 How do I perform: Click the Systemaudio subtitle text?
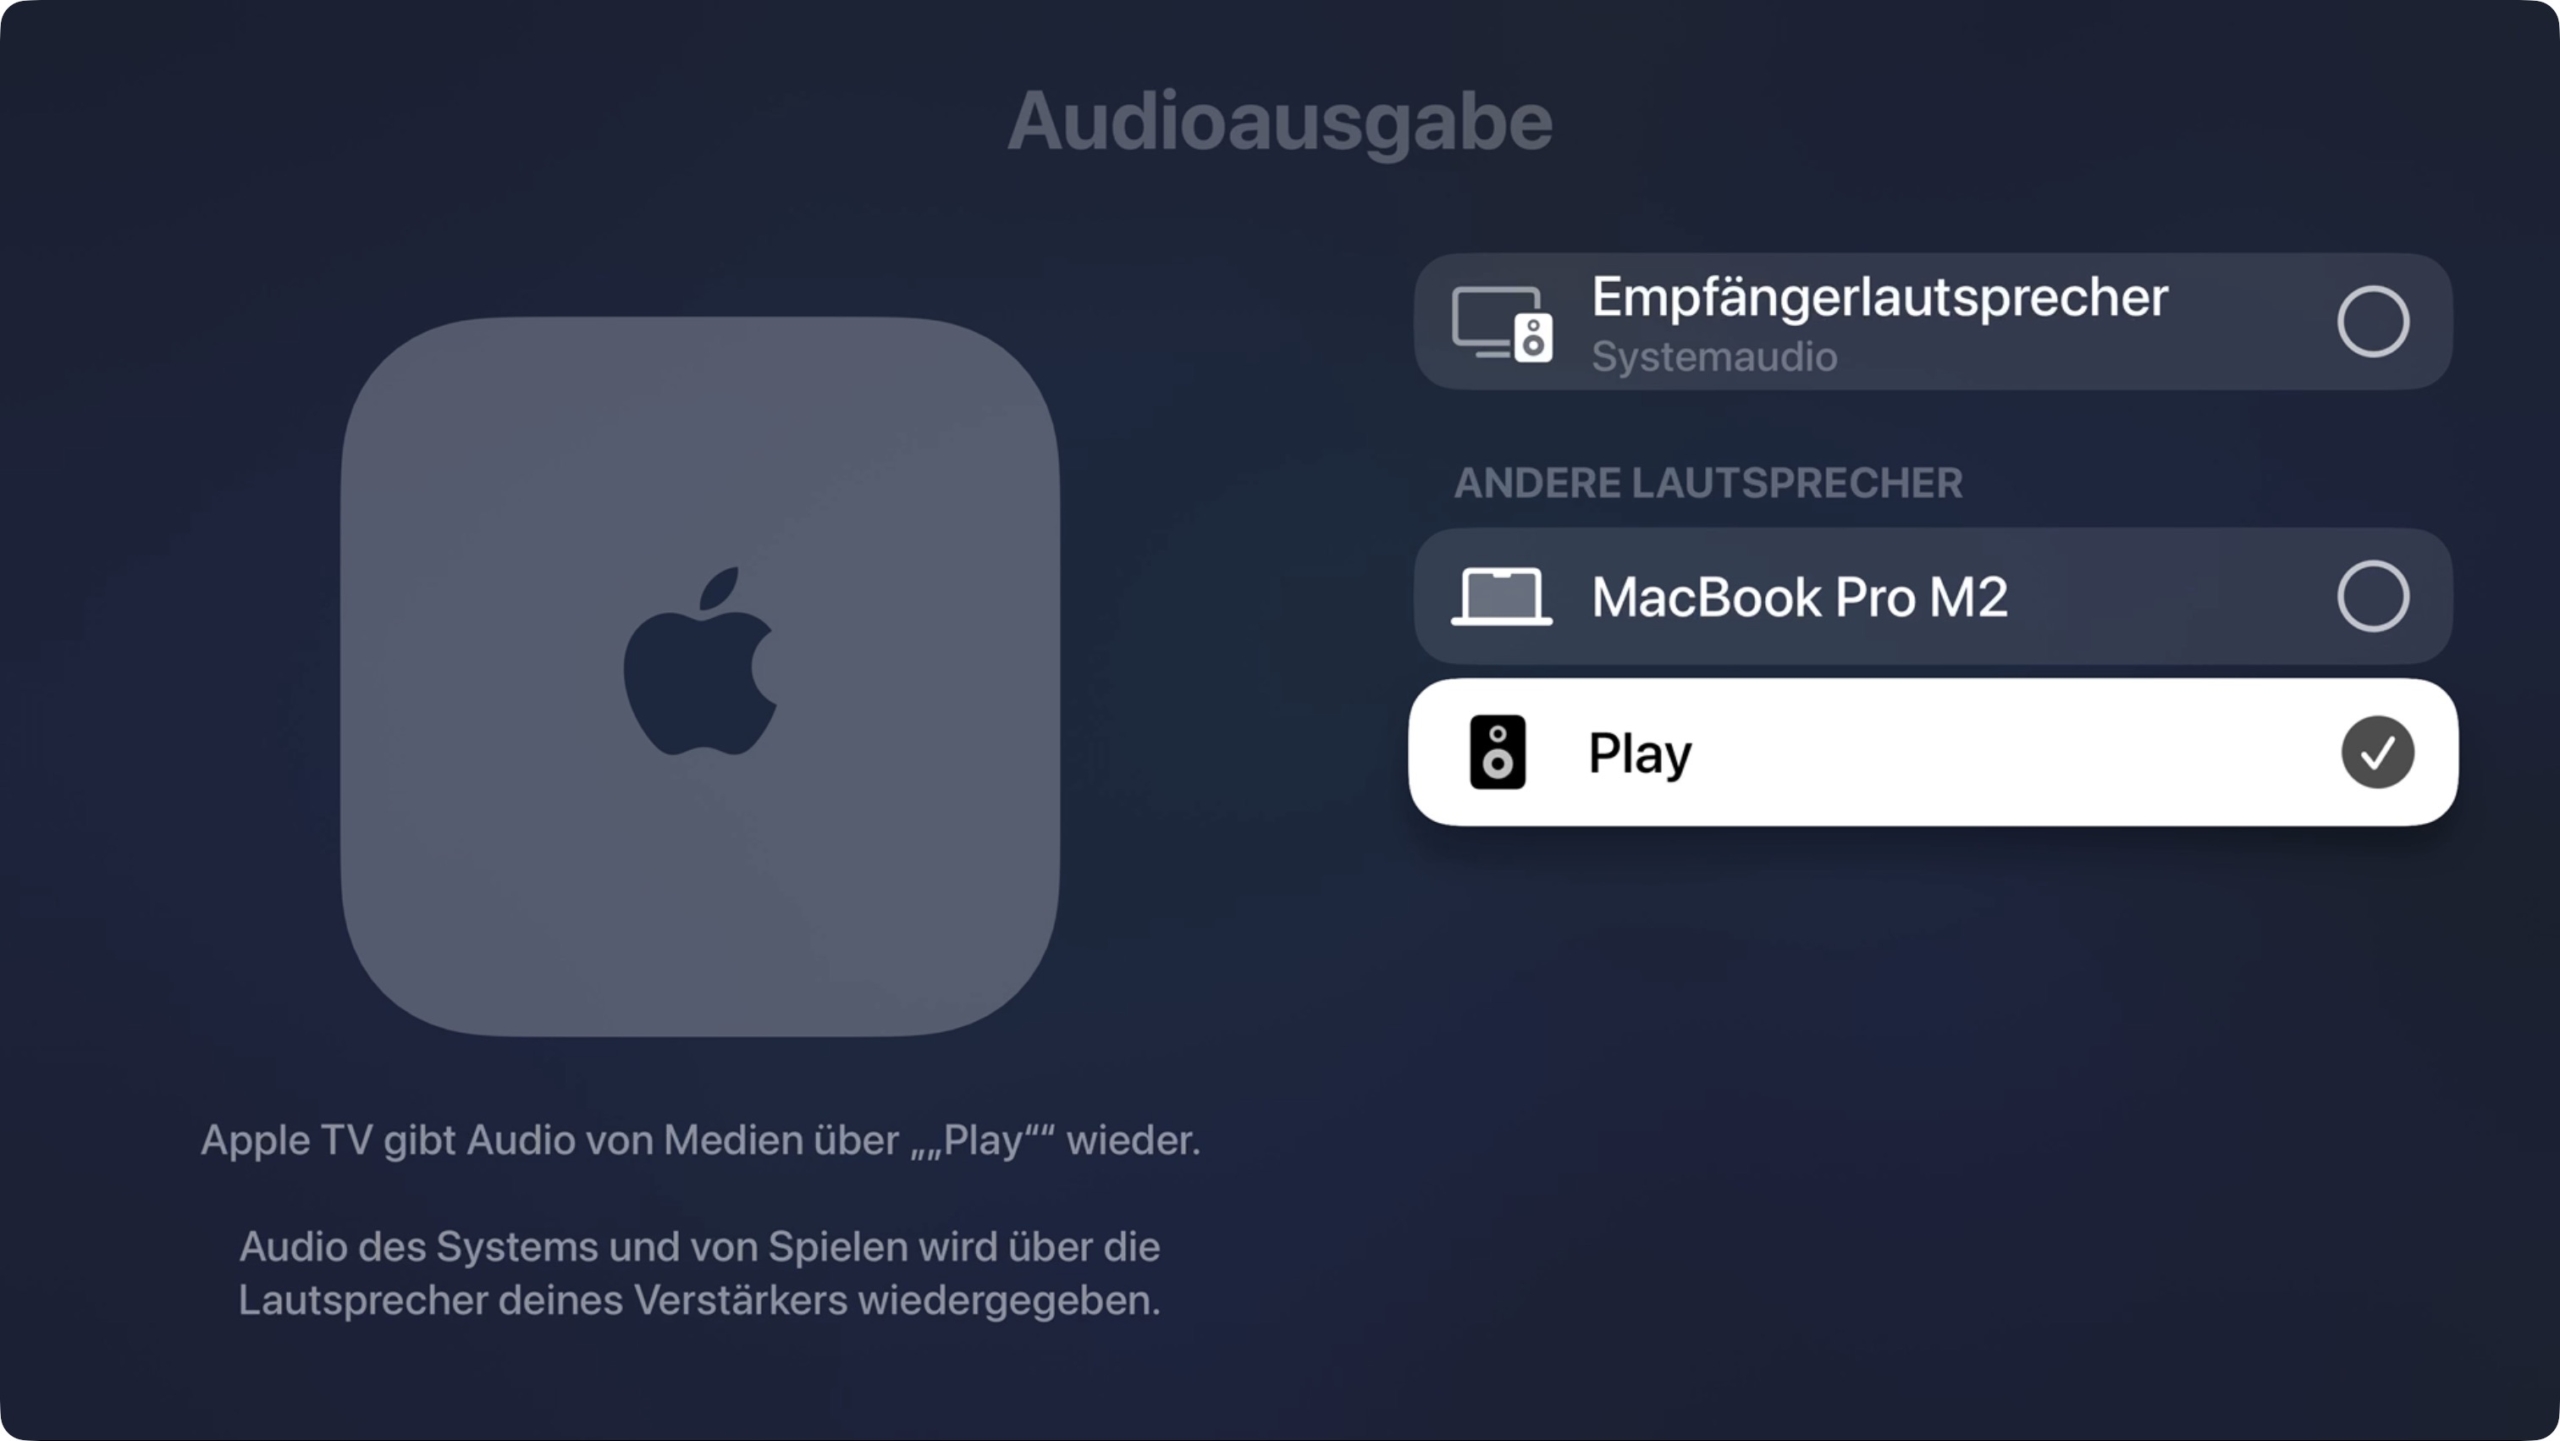coord(1714,357)
